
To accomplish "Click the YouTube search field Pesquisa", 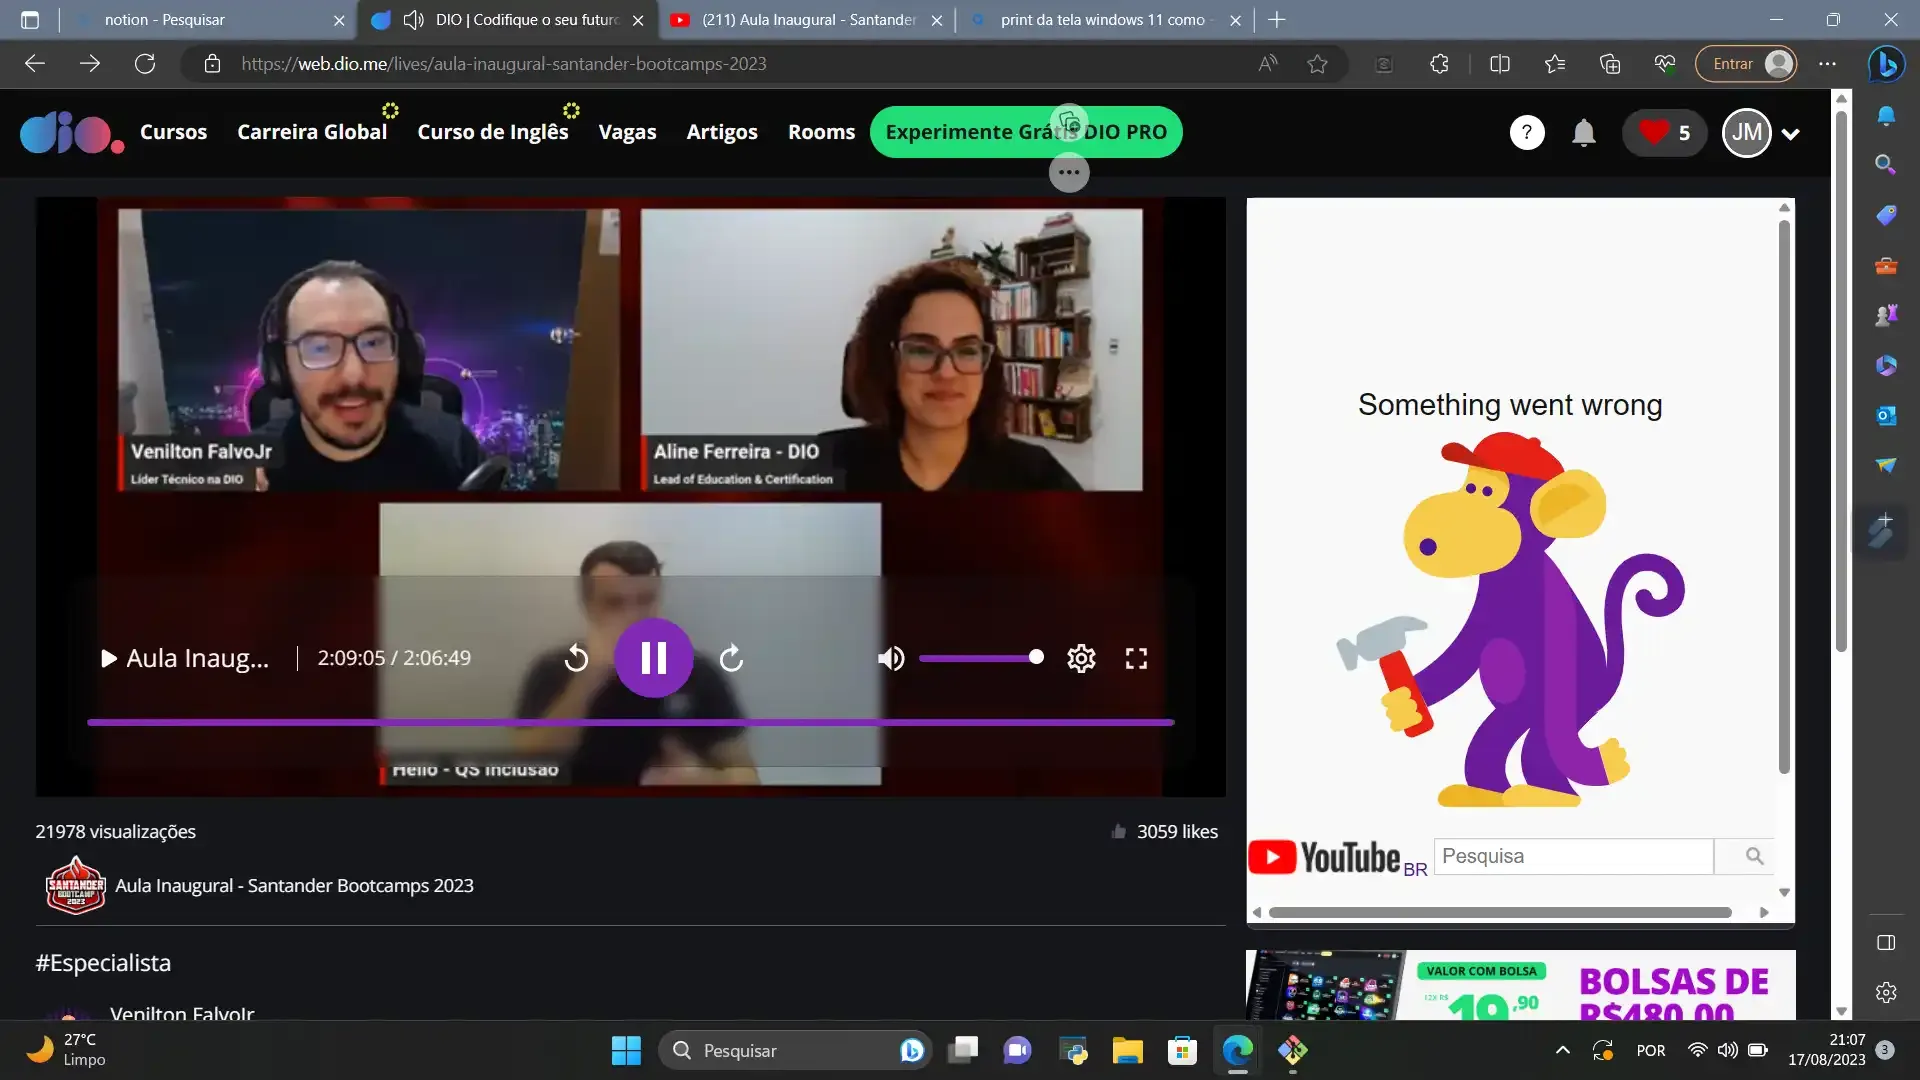I will point(1574,856).
